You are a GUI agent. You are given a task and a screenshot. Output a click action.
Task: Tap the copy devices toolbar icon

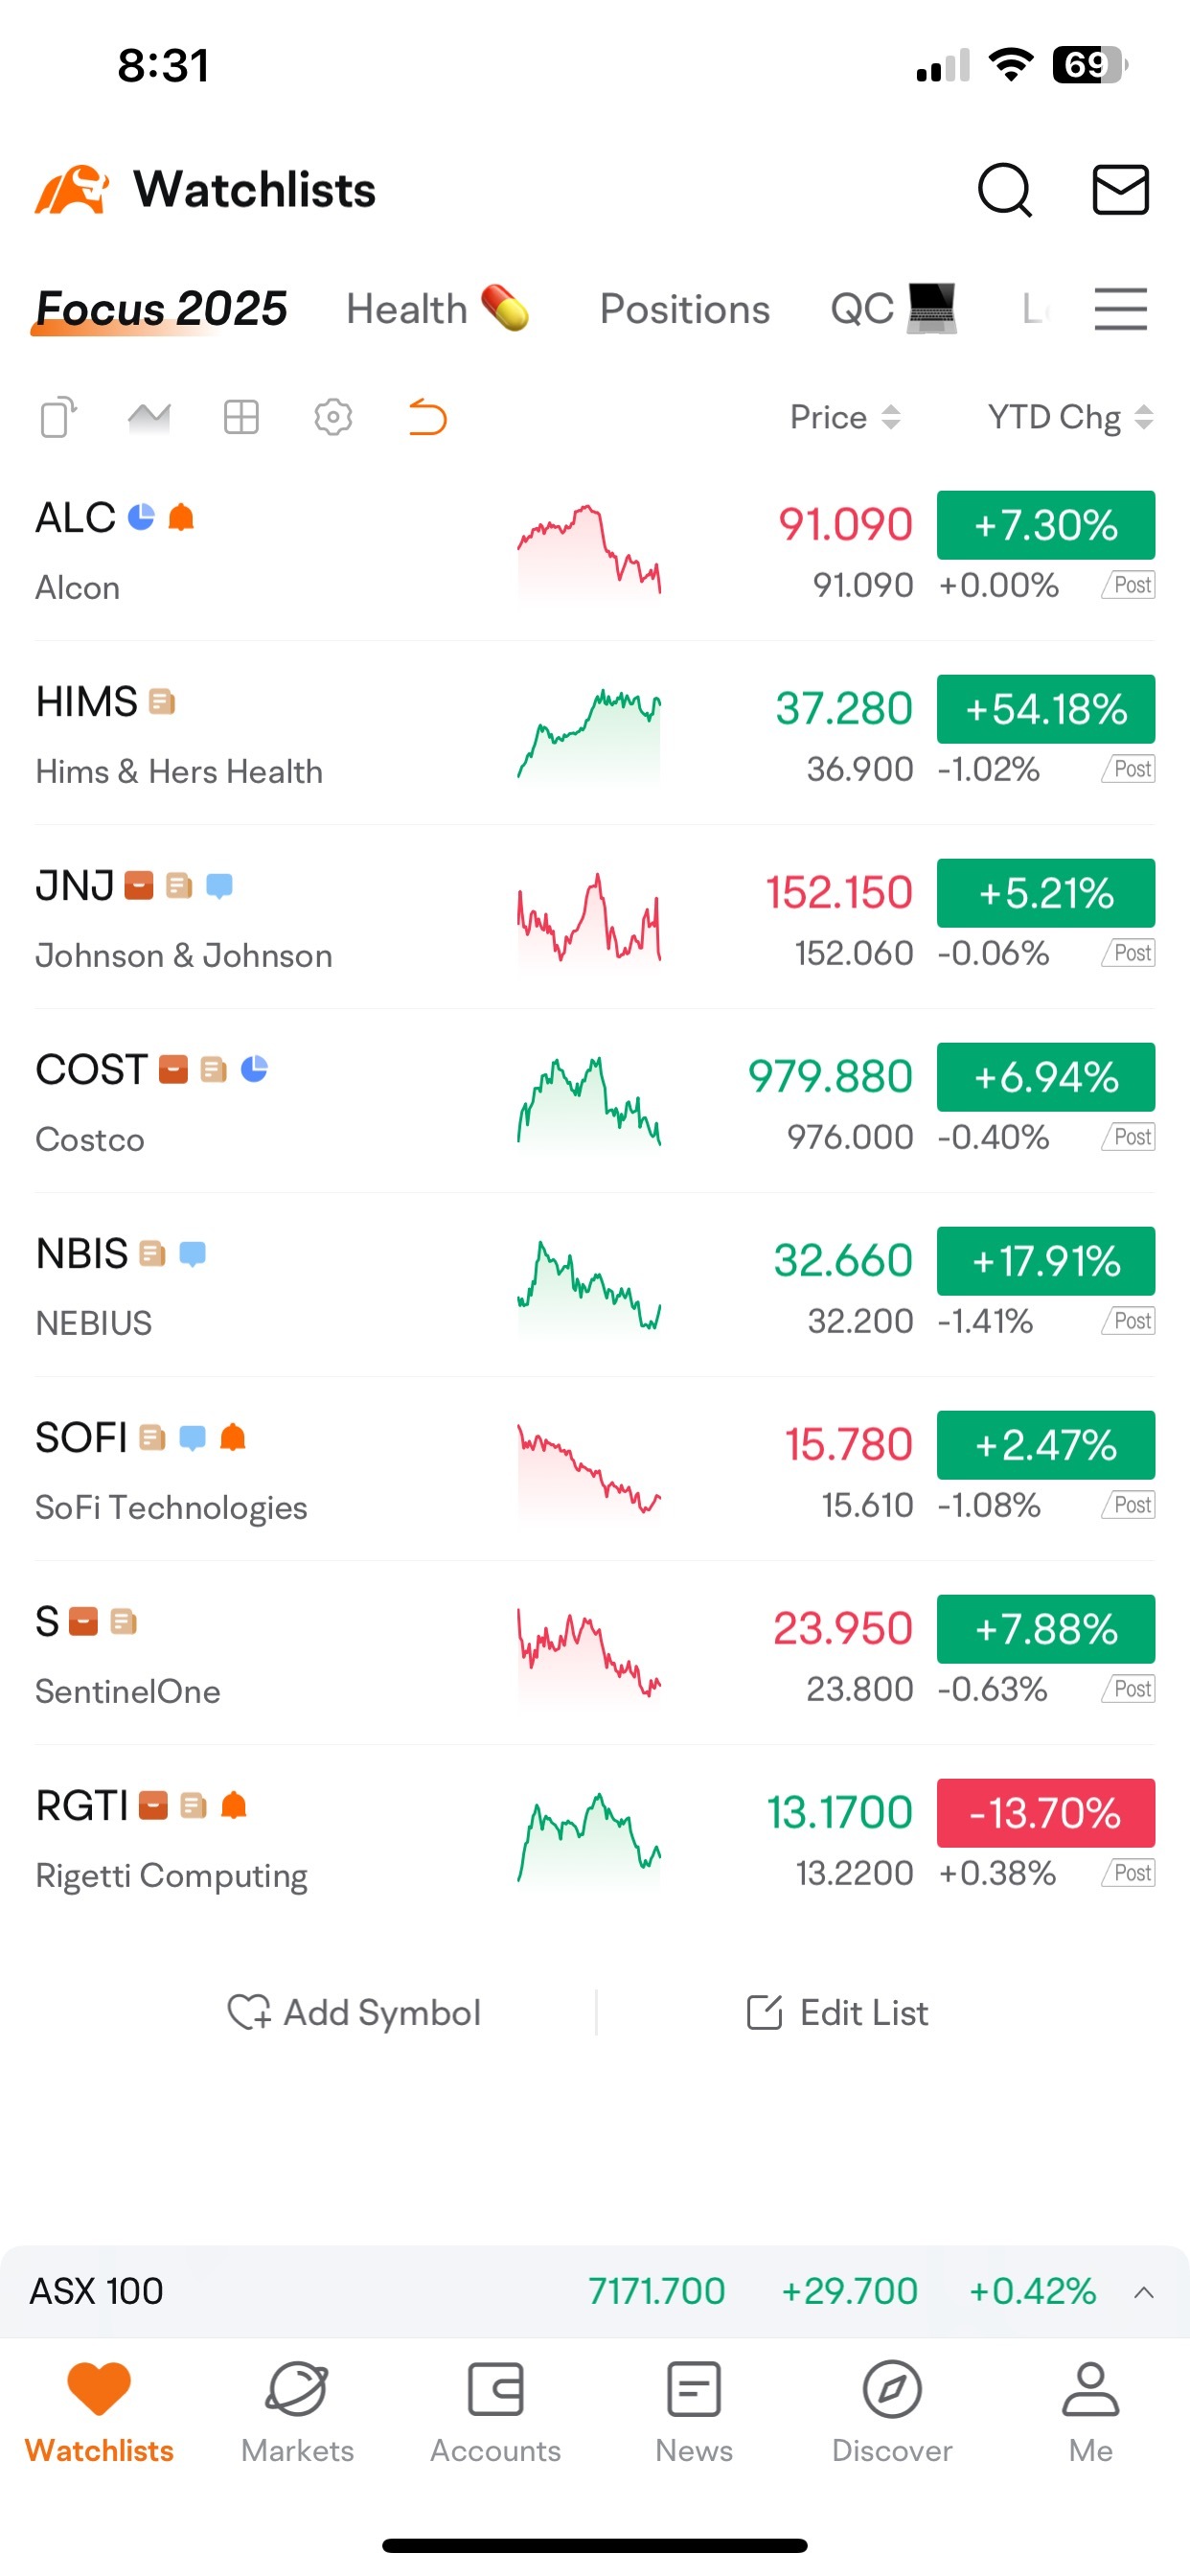pos(58,417)
